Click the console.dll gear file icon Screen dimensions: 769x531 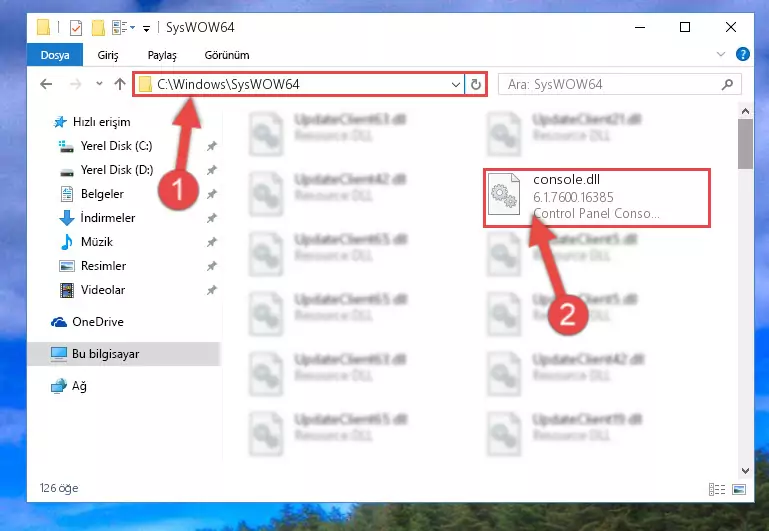504,195
